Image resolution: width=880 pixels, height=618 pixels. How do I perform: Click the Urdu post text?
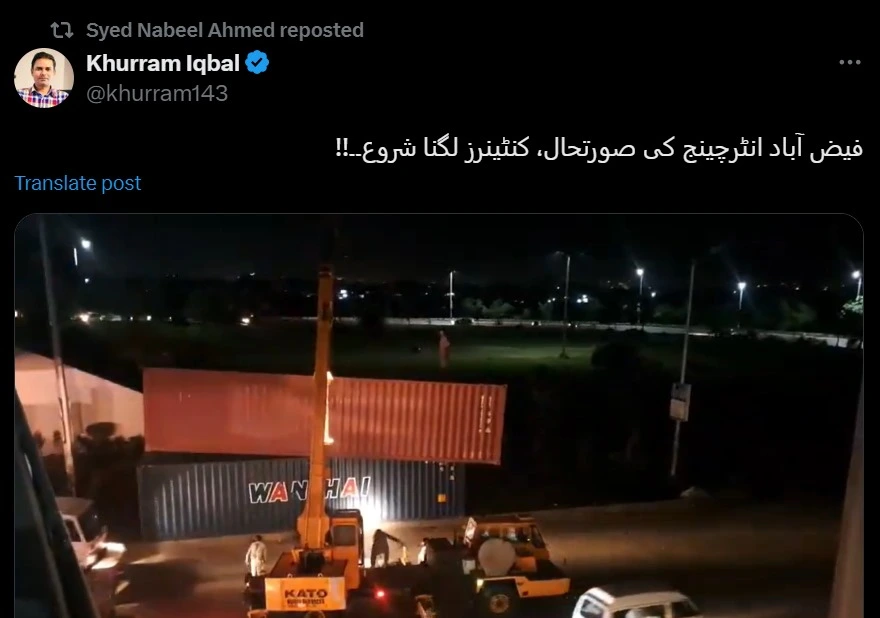click(x=599, y=149)
